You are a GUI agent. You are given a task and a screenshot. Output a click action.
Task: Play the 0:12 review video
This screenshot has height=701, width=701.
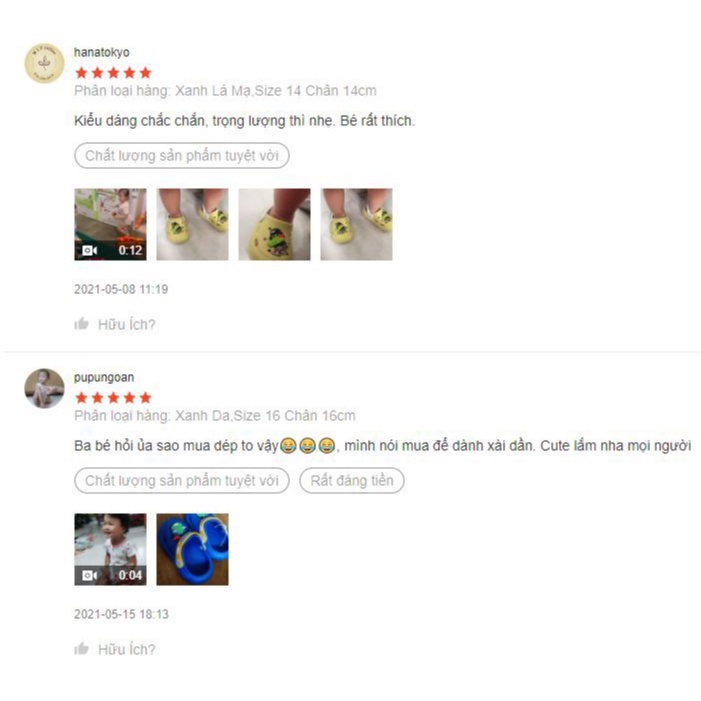110,224
